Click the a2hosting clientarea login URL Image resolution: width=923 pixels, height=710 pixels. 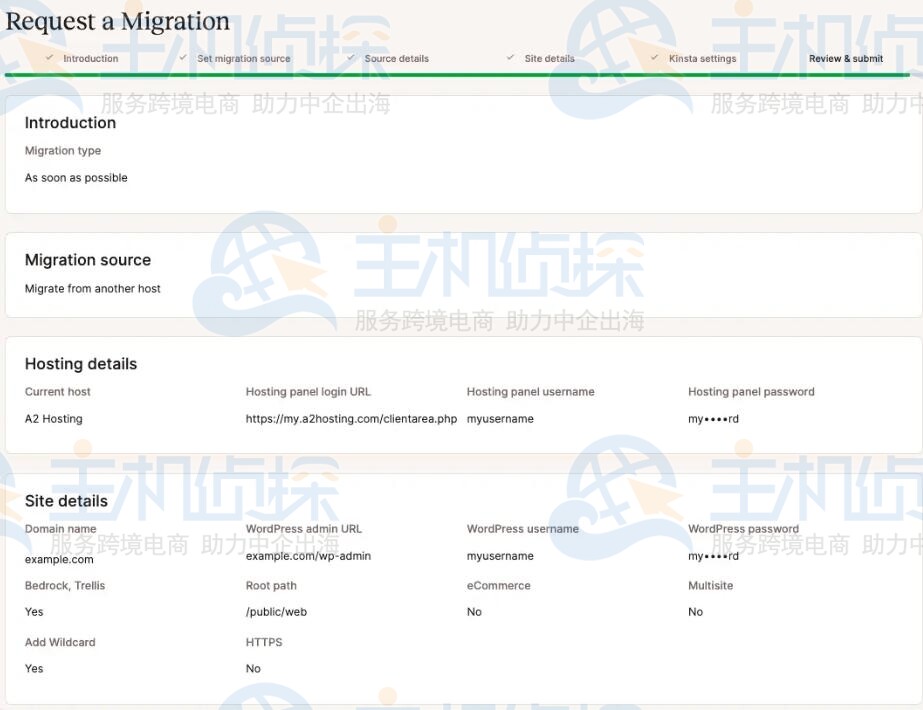coord(351,419)
